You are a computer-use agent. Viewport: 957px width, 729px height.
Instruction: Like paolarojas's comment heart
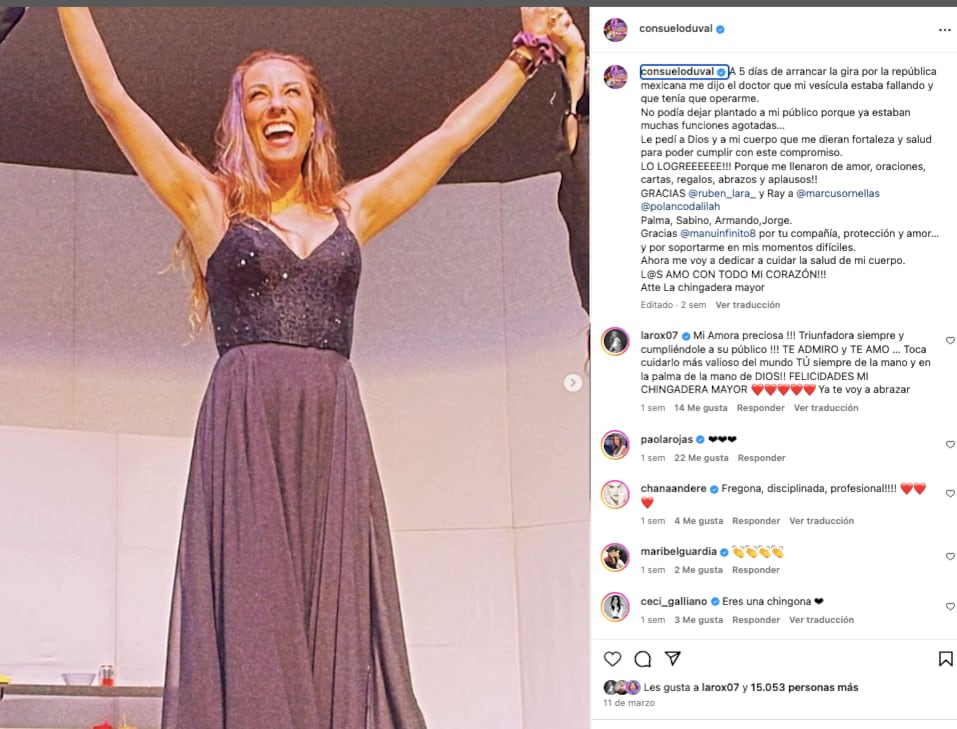[x=950, y=444]
